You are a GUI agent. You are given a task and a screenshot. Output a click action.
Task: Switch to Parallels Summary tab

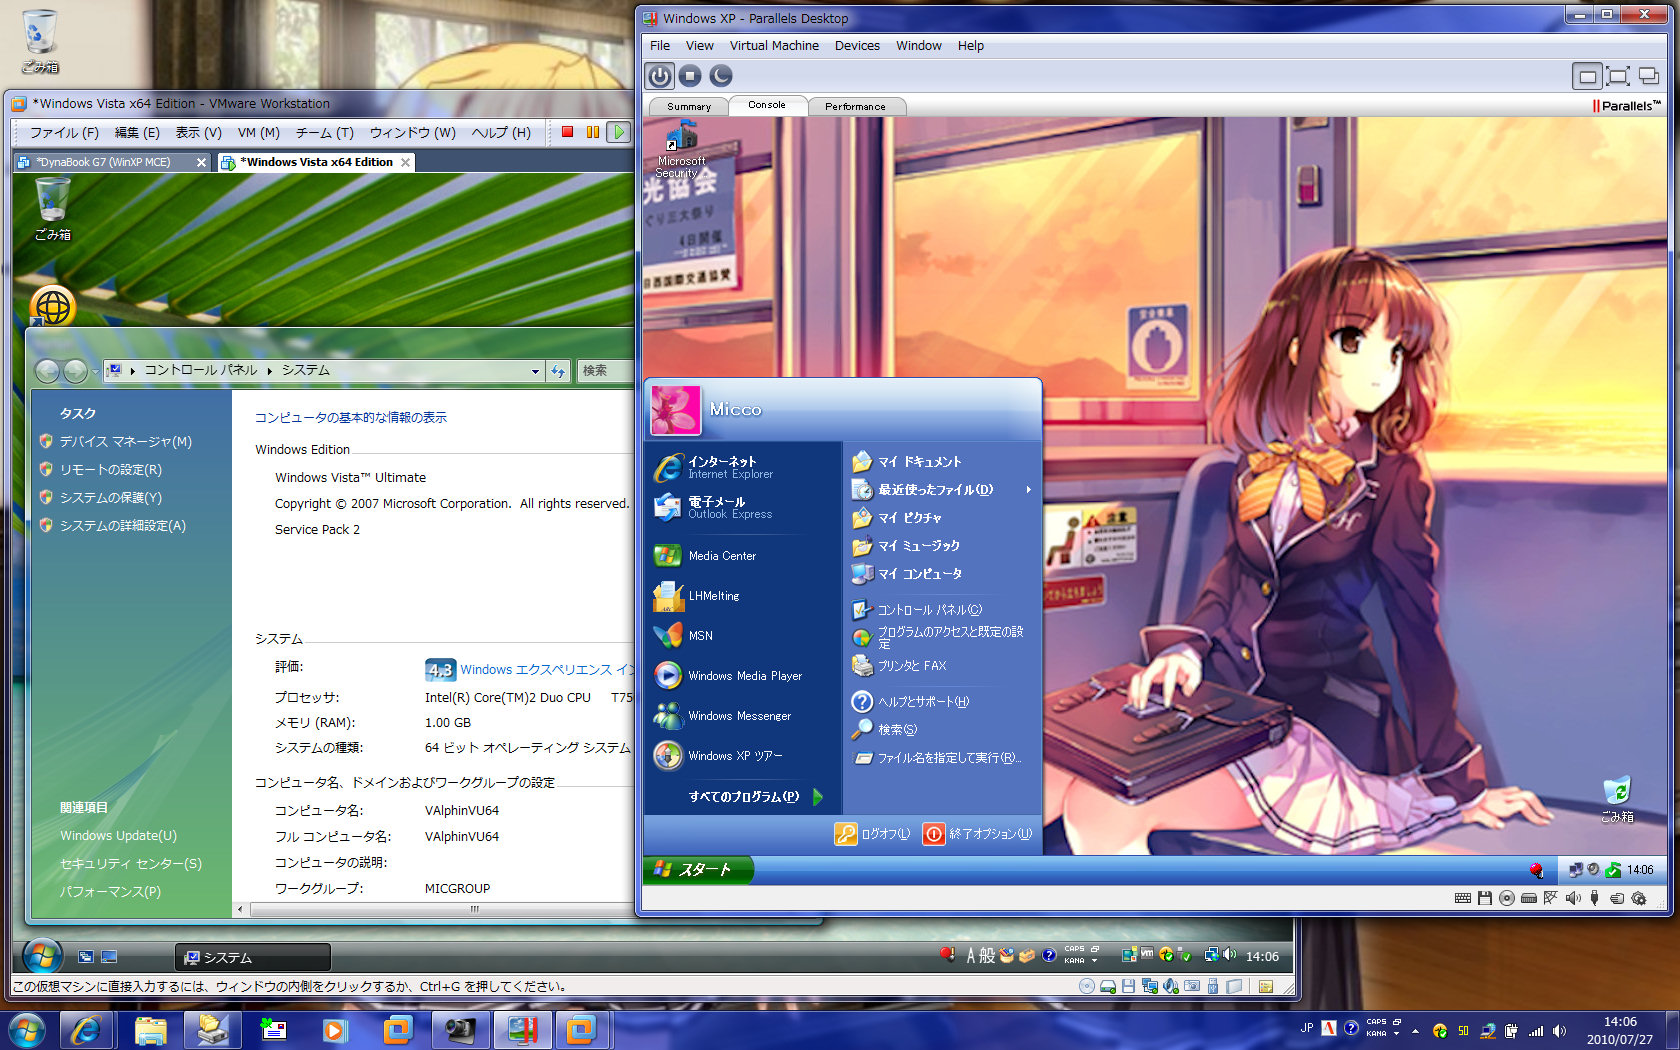[x=689, y=106]
